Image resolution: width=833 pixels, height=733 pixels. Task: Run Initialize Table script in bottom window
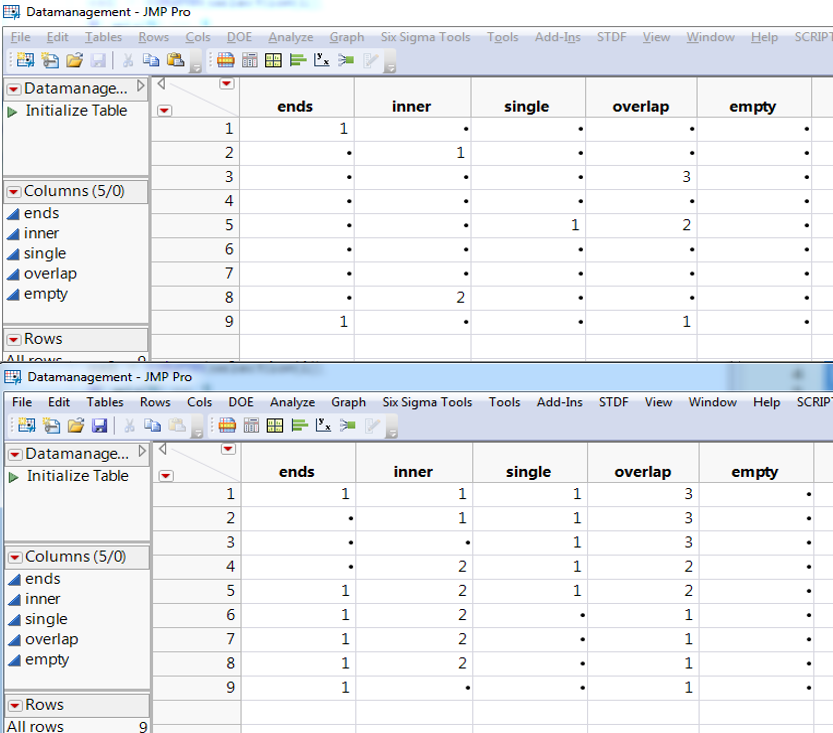pos(77,476)
